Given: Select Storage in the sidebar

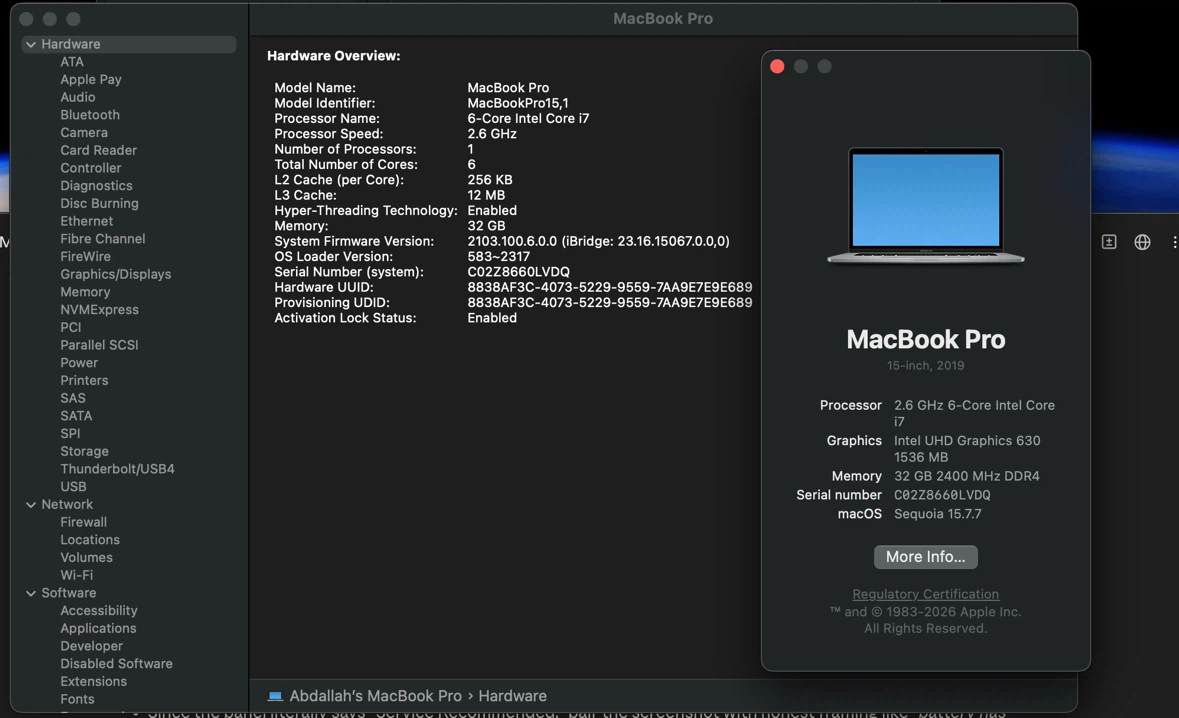Looking at the screenshot, I should click(84, 451).
